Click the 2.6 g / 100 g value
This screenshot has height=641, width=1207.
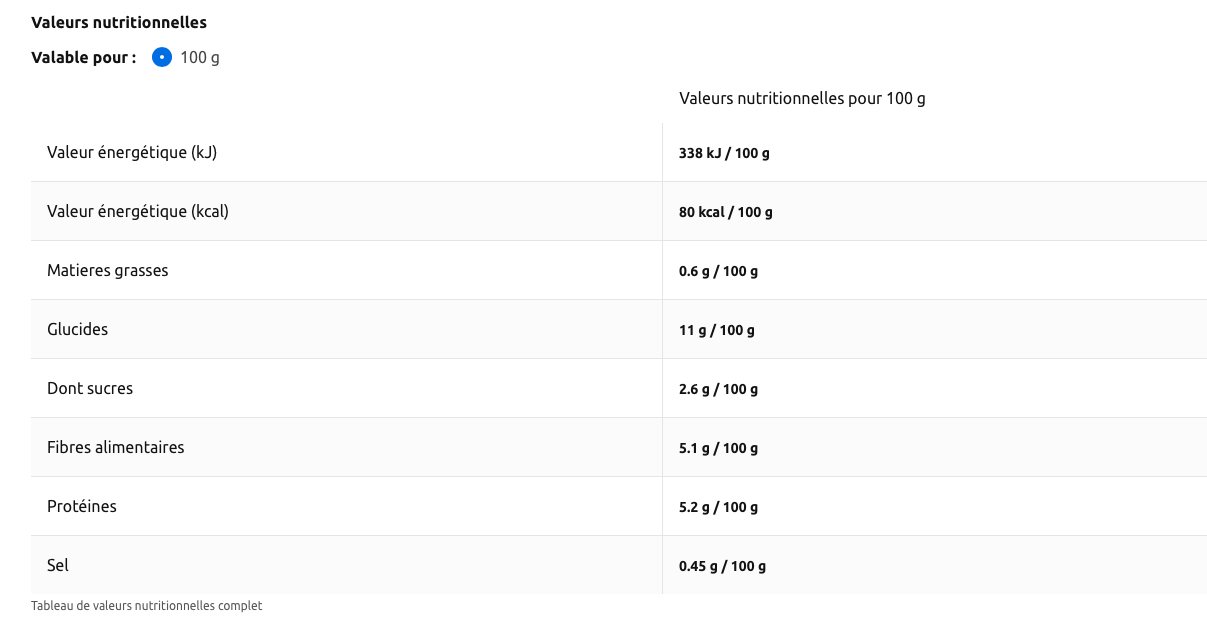(718, 389)
